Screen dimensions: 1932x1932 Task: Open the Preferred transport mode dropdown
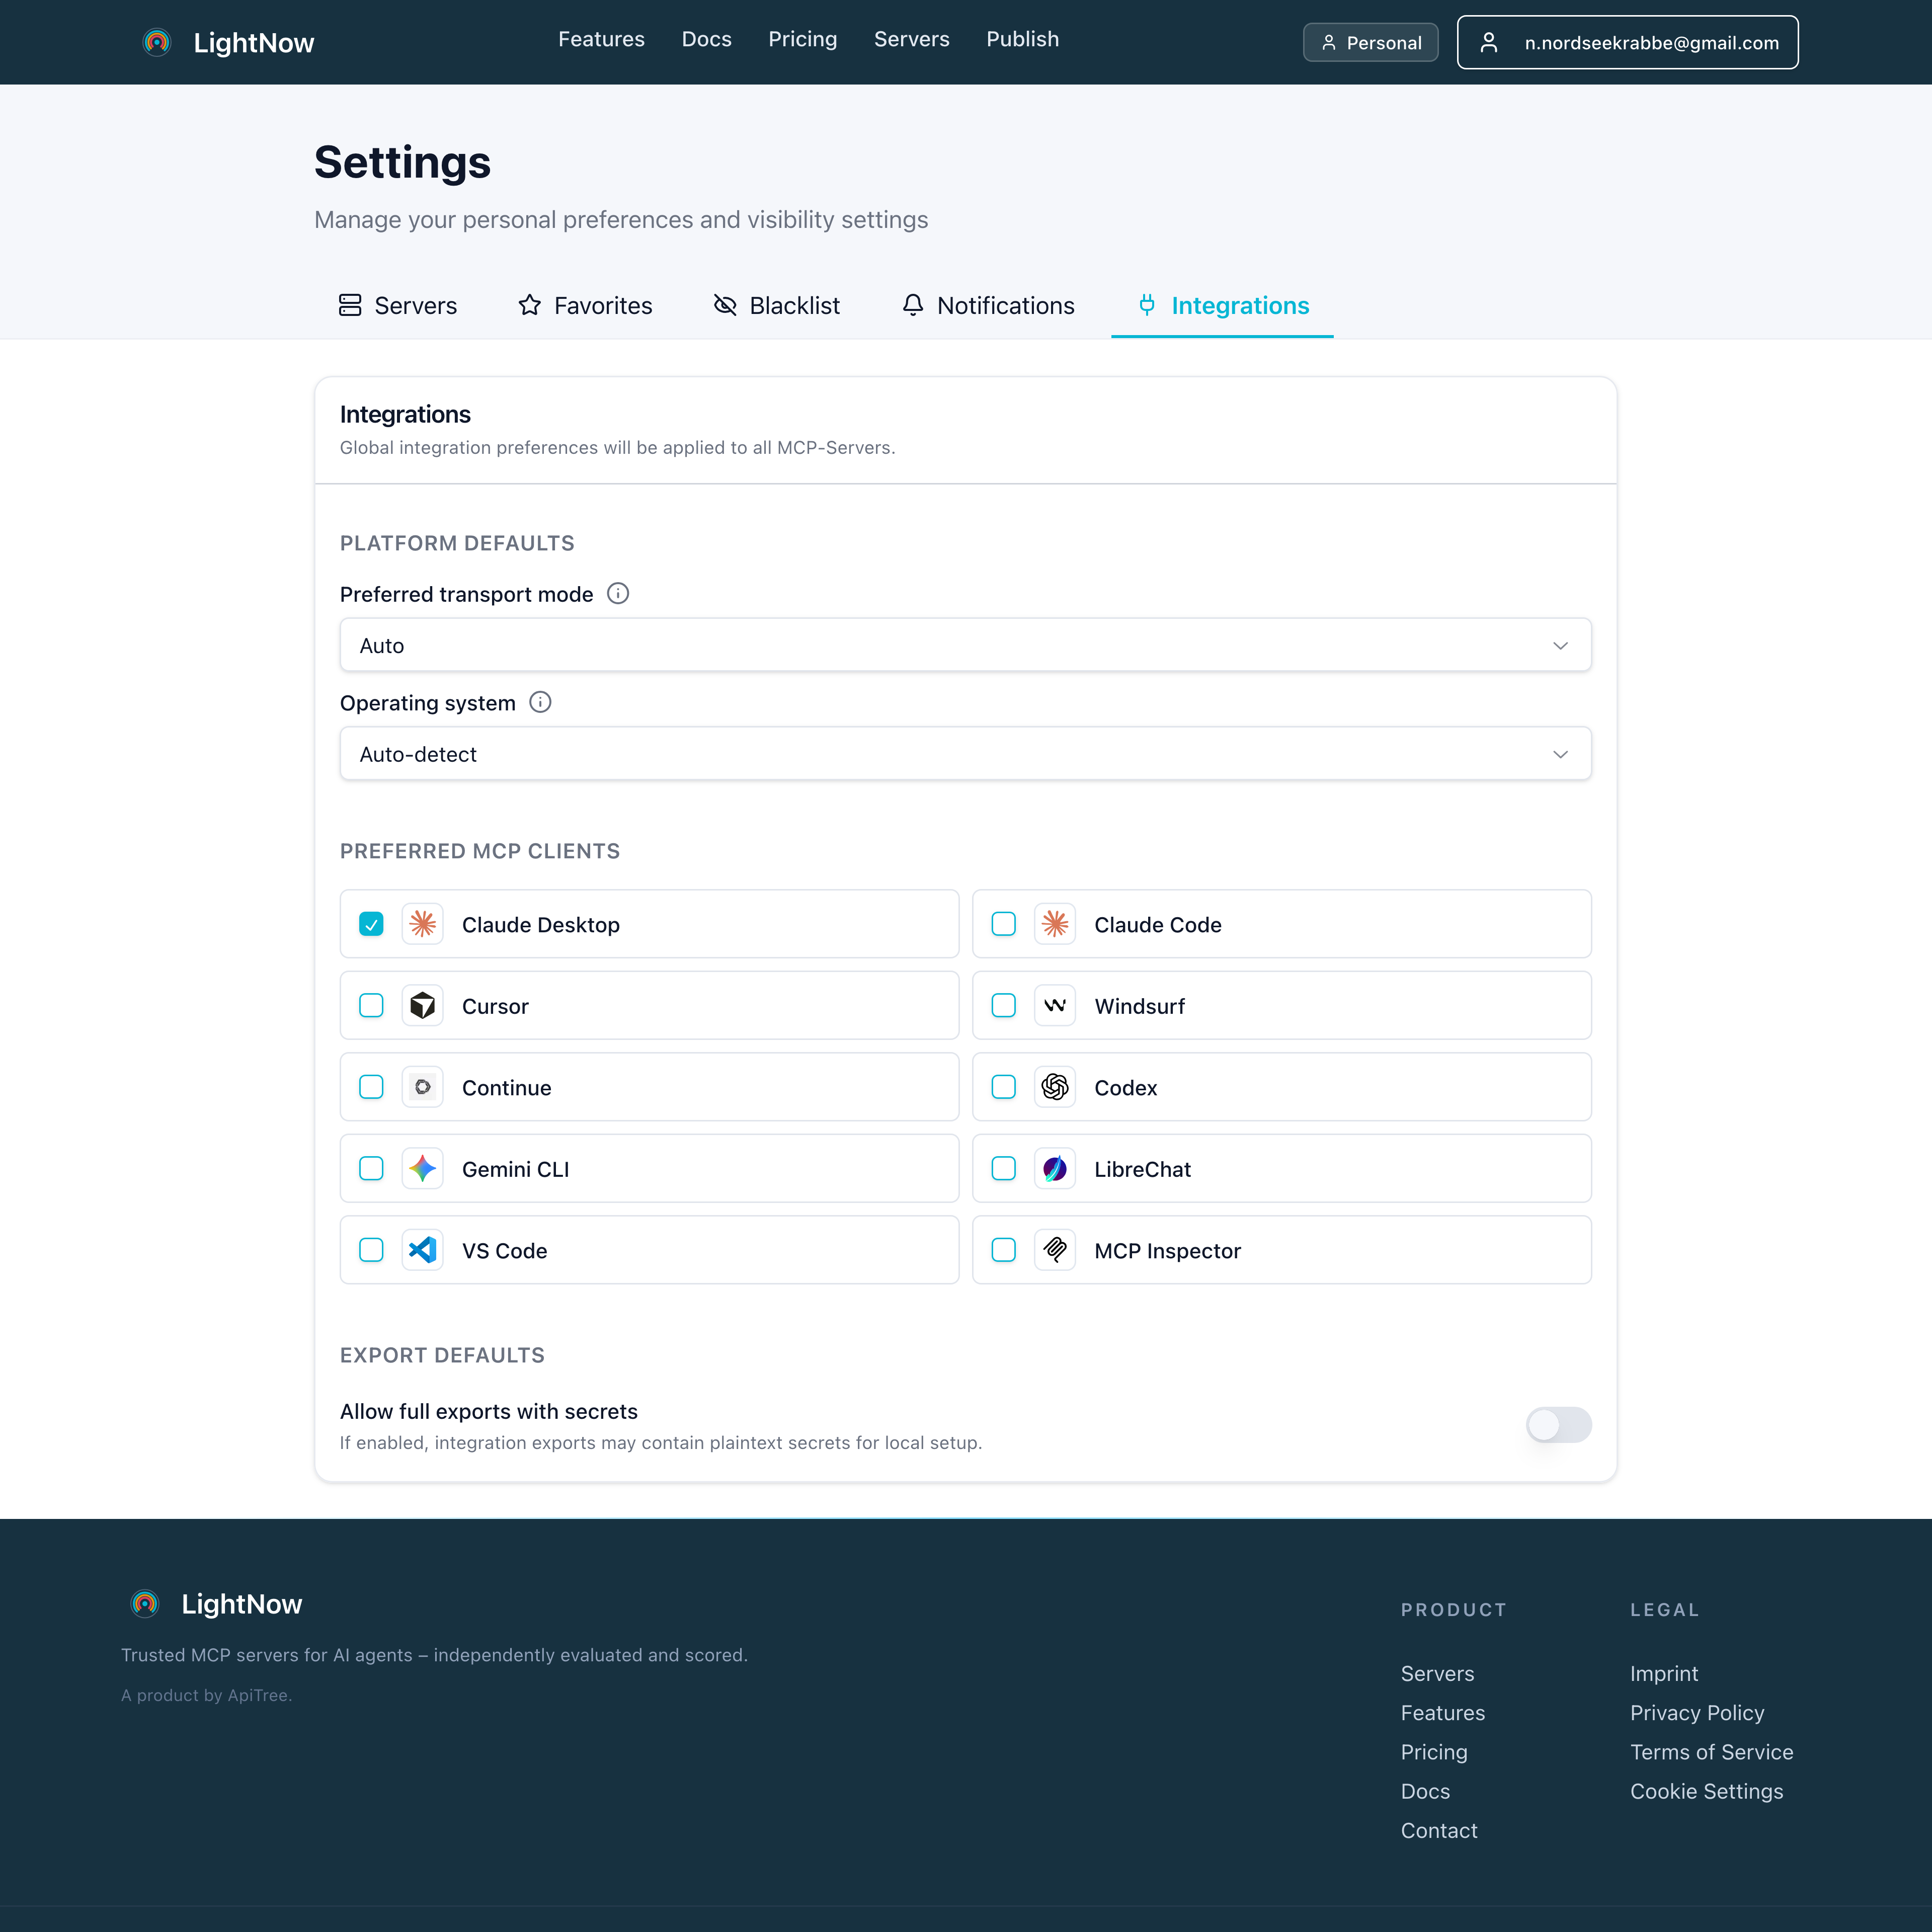coord(966,645)
